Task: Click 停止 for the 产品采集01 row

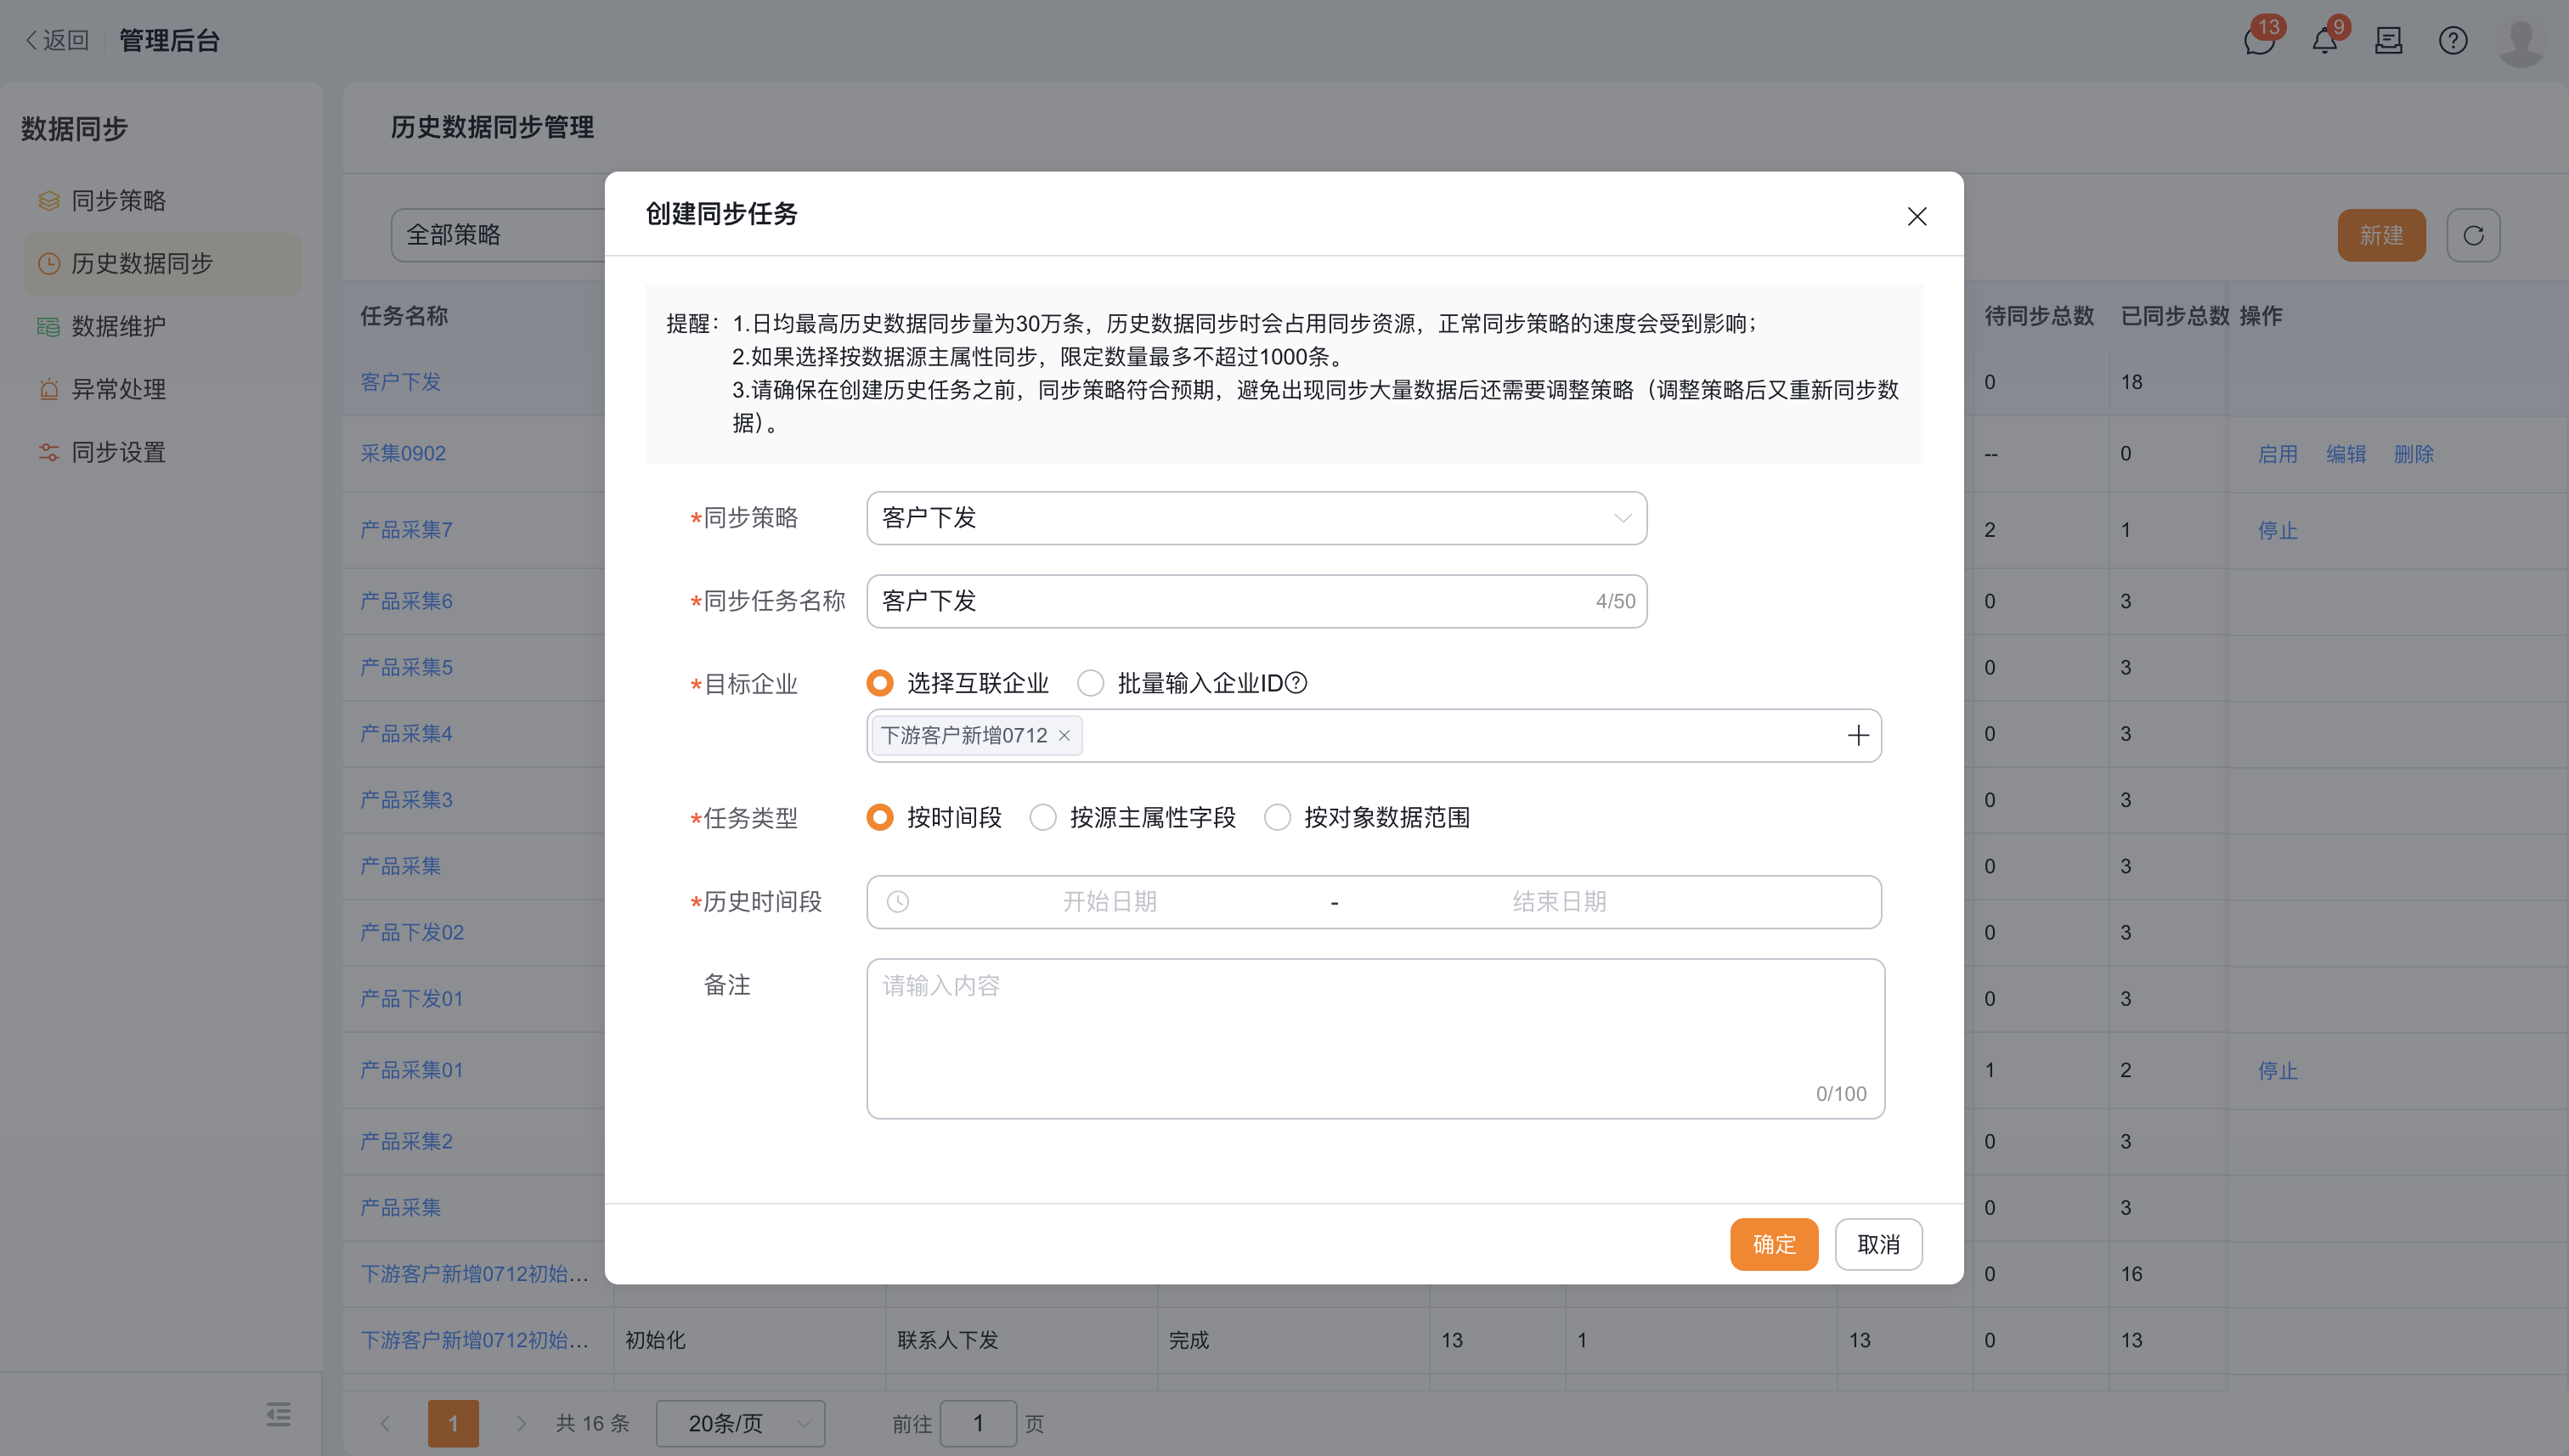Action: 2277,1070
